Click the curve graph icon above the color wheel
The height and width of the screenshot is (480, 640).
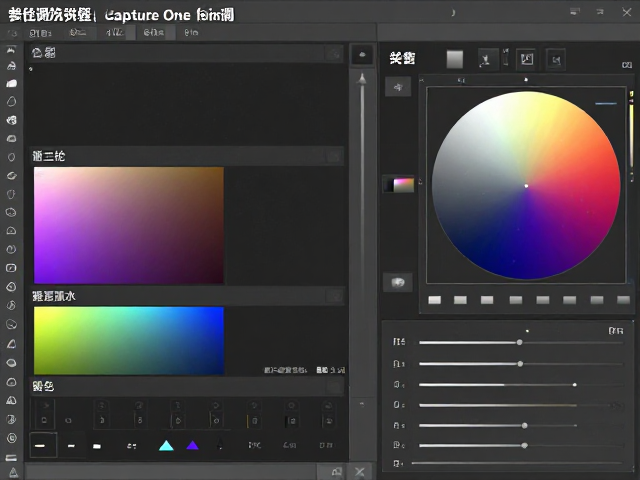tap(527, 60)
